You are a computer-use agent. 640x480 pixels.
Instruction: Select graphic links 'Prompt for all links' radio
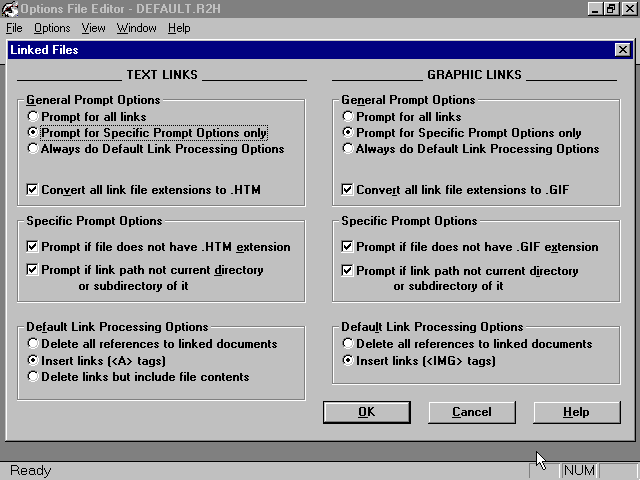(349, 117)
